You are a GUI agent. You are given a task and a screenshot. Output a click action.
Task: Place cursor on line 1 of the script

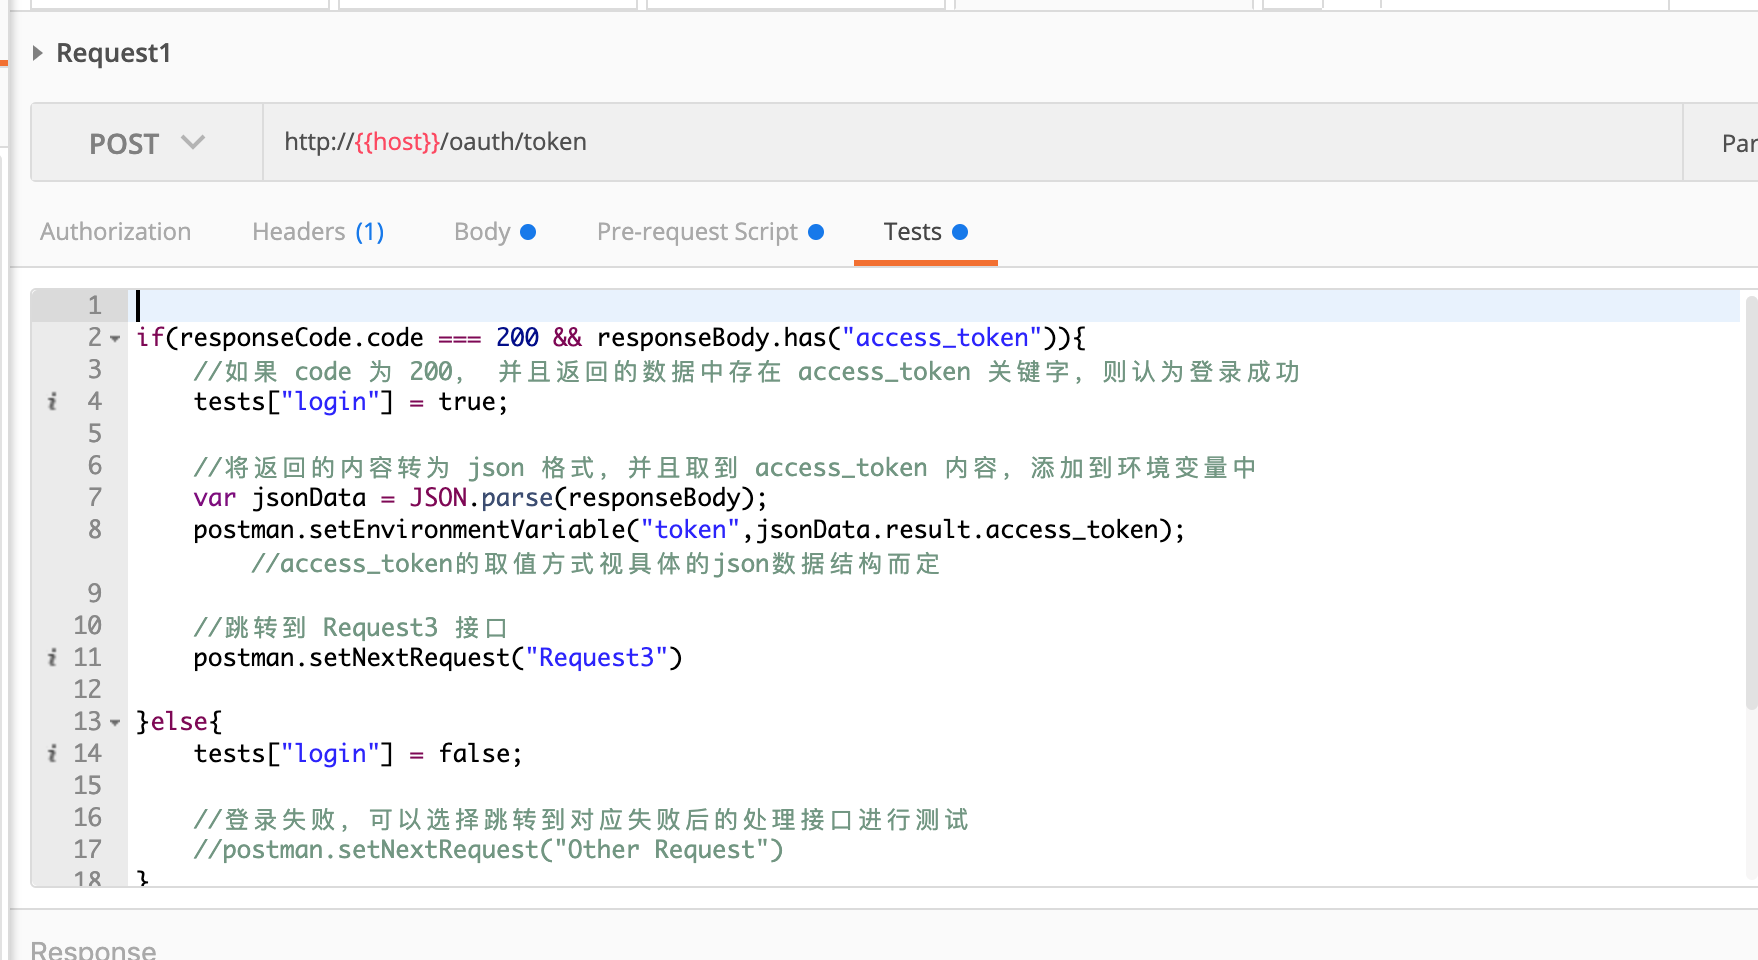[x=300, y=305]
